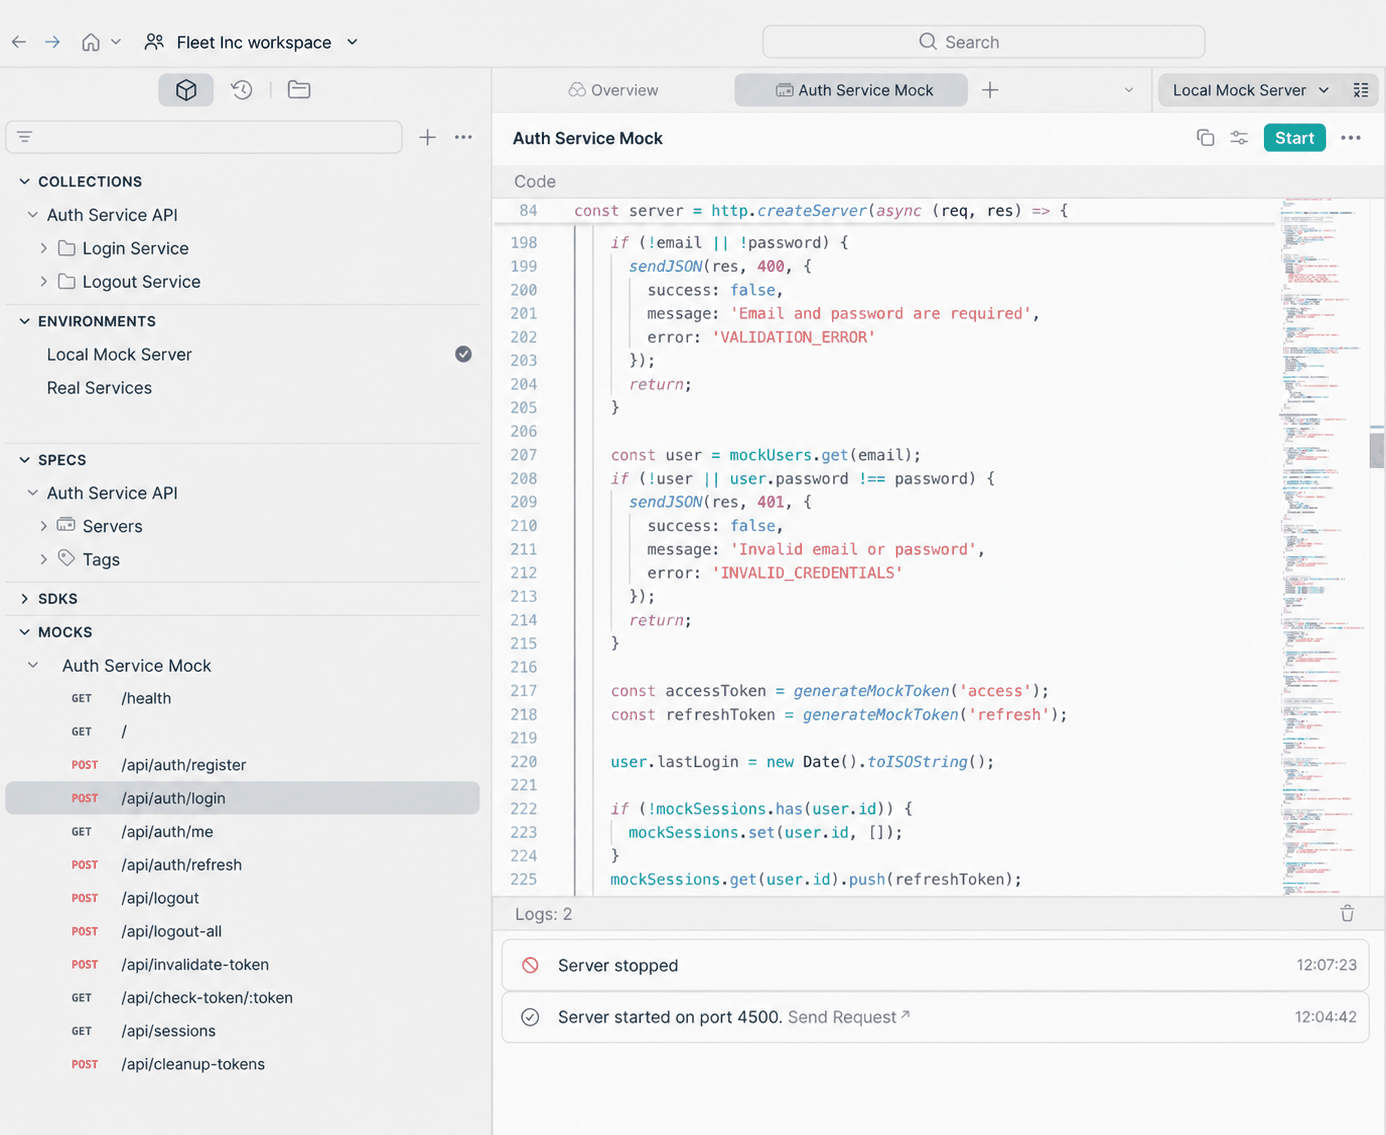Open the GET /api/check-token/:token route

243,998
